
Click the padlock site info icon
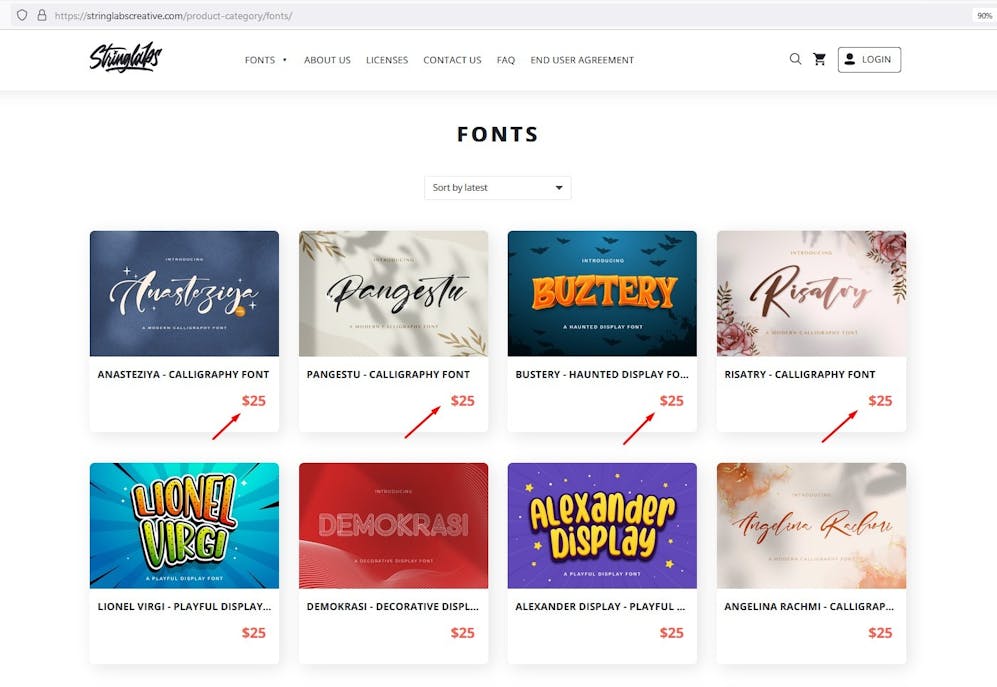click(41, 16)
